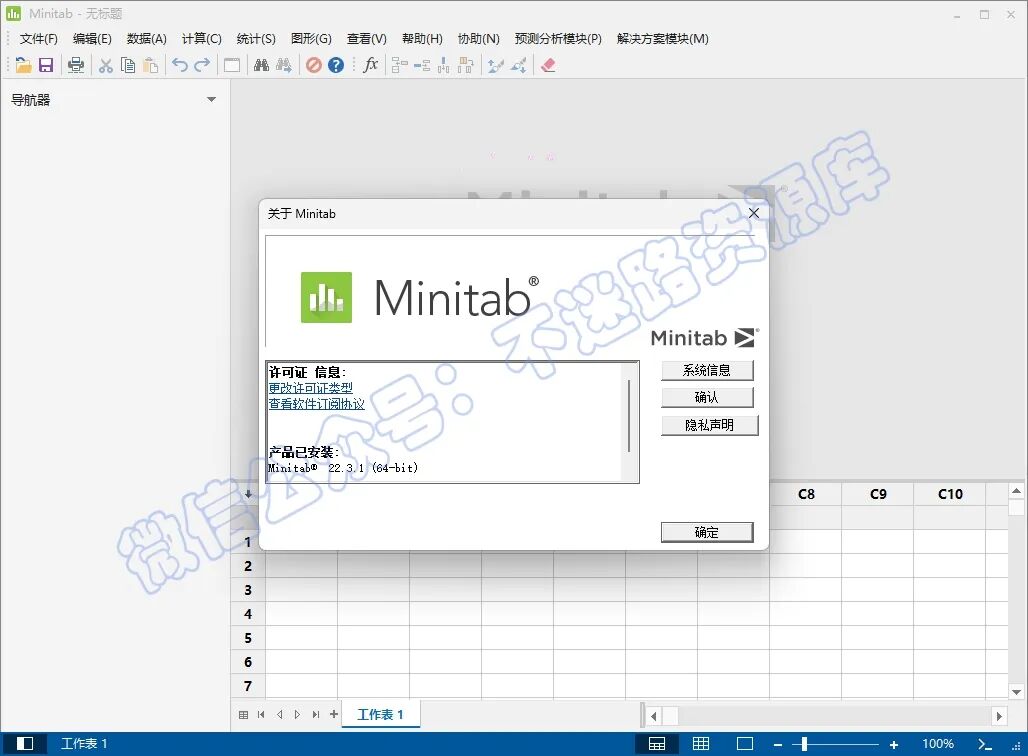The width and height of the screenshot is (1028, 756).
Task: Go to previous worksheet tab arrow
Action: [279, 715]
